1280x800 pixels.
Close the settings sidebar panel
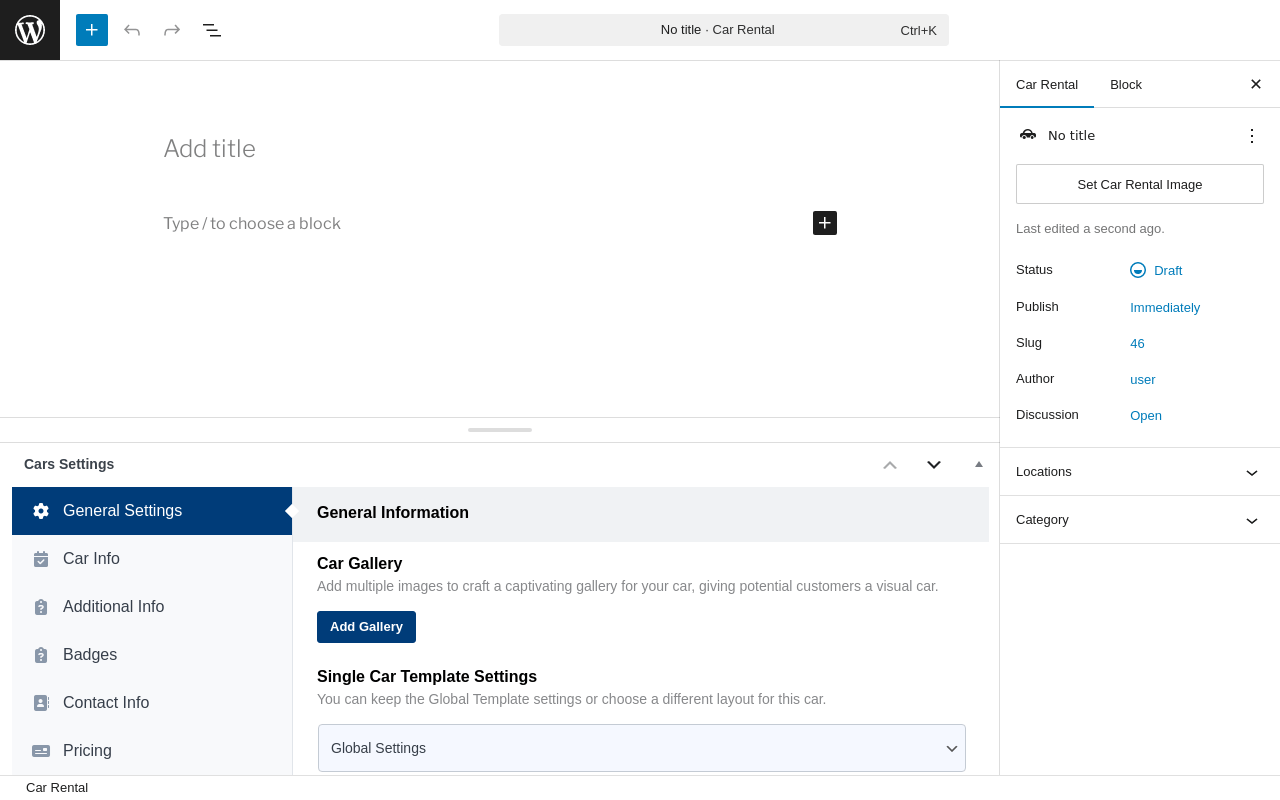pos(1256,84)
